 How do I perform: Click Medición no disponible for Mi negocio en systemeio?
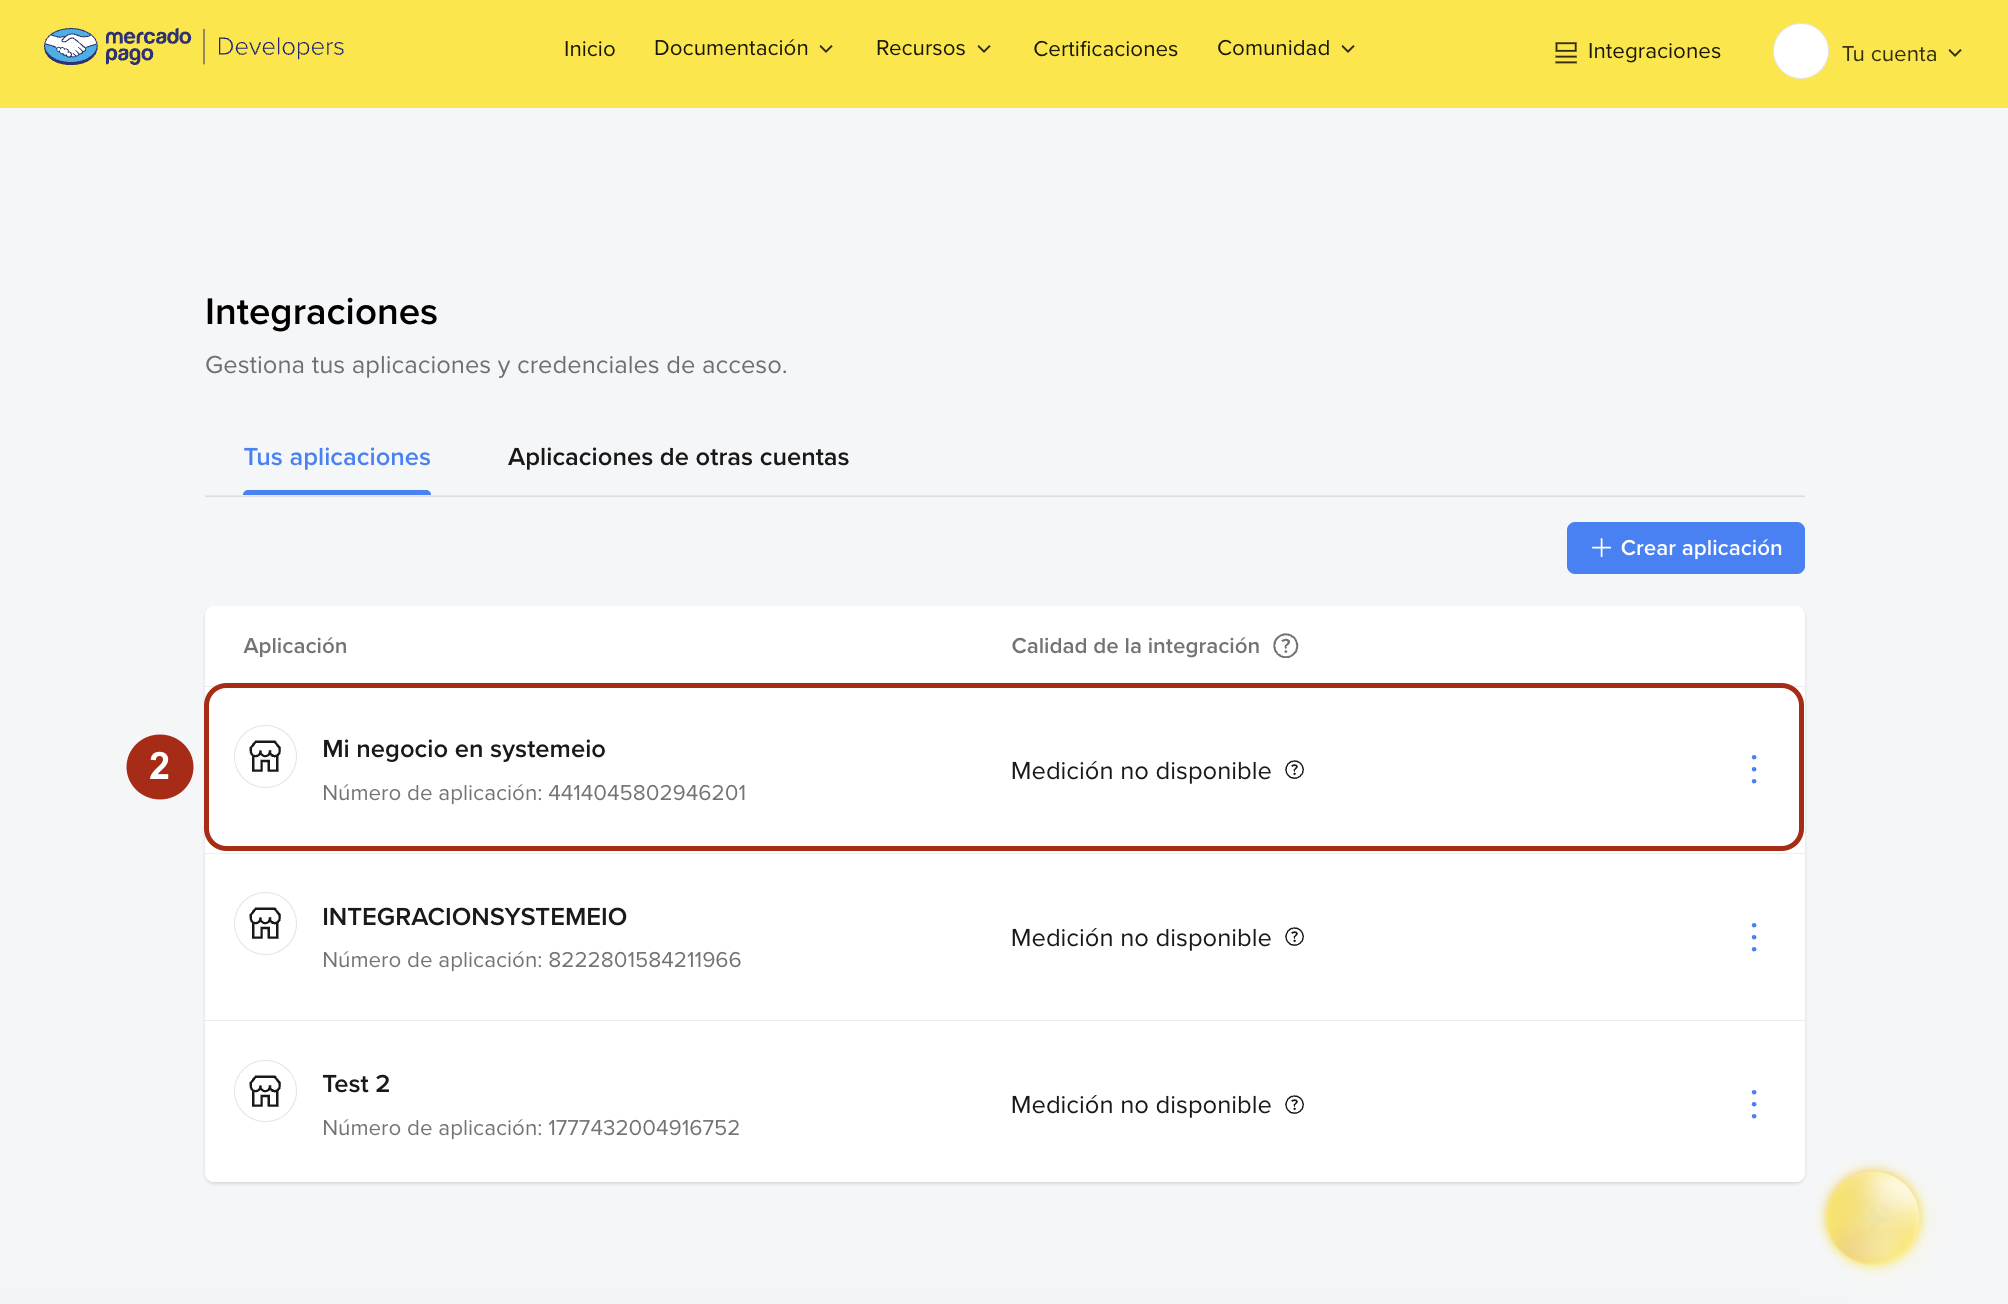pyautogui.click(x=1141, y=771)
